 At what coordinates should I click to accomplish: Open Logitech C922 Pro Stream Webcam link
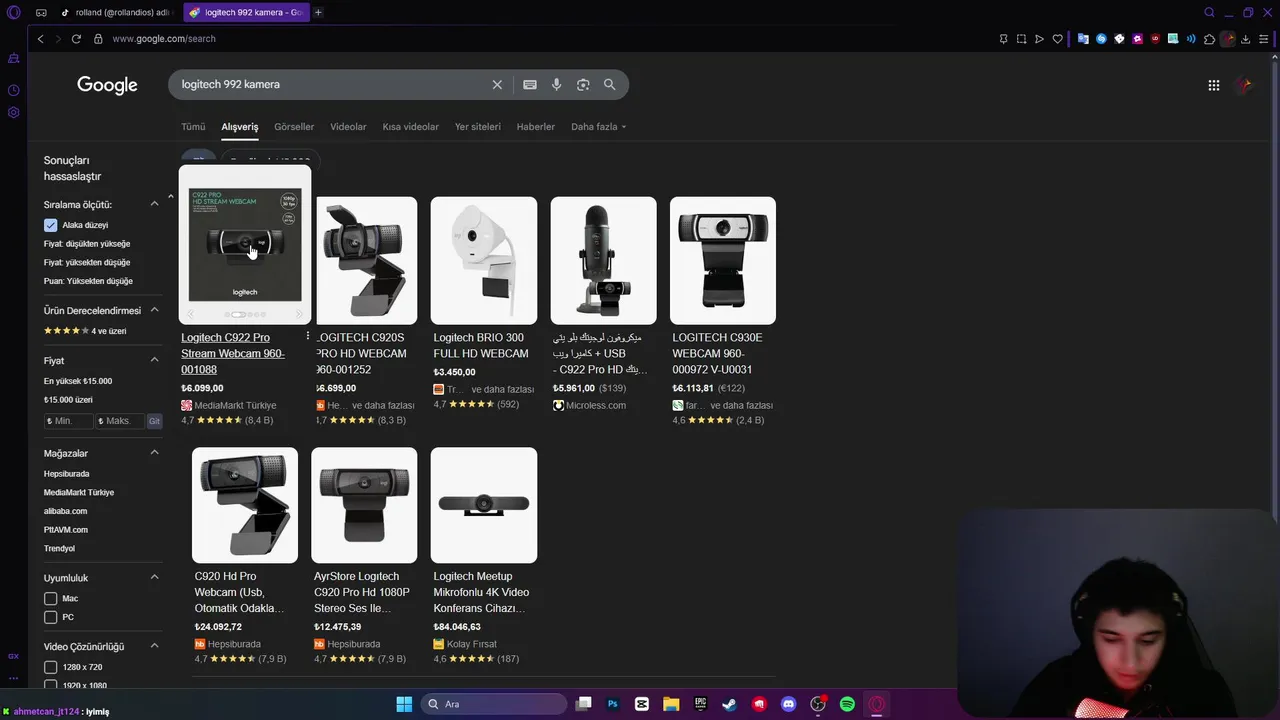coord(233,353)
